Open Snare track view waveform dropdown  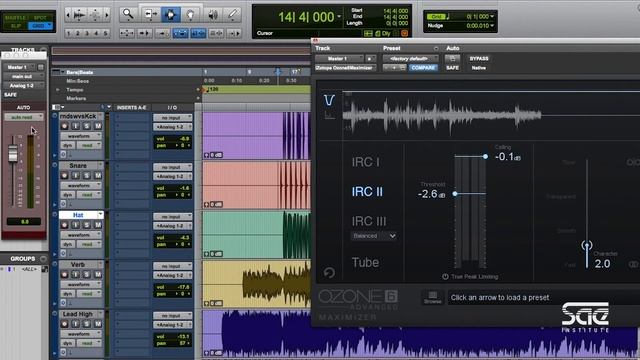(81, 185)
